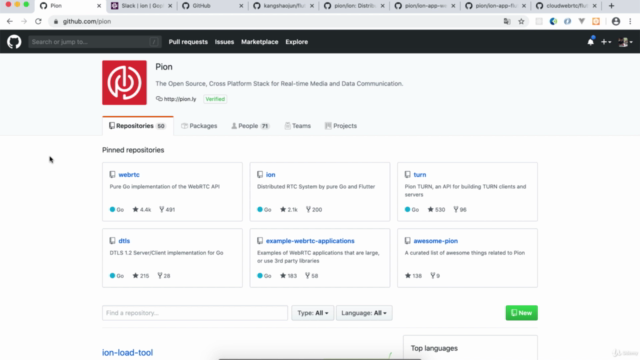
Task: View example-webrtc-applications 58 forks
Action: (x=311, y=276)
